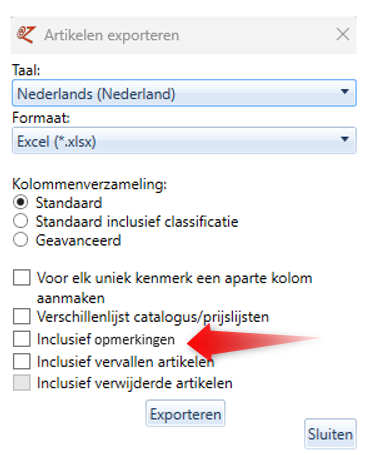368x455 pixels.
Task: Click the Formaat label text
Action: point(41,118)
